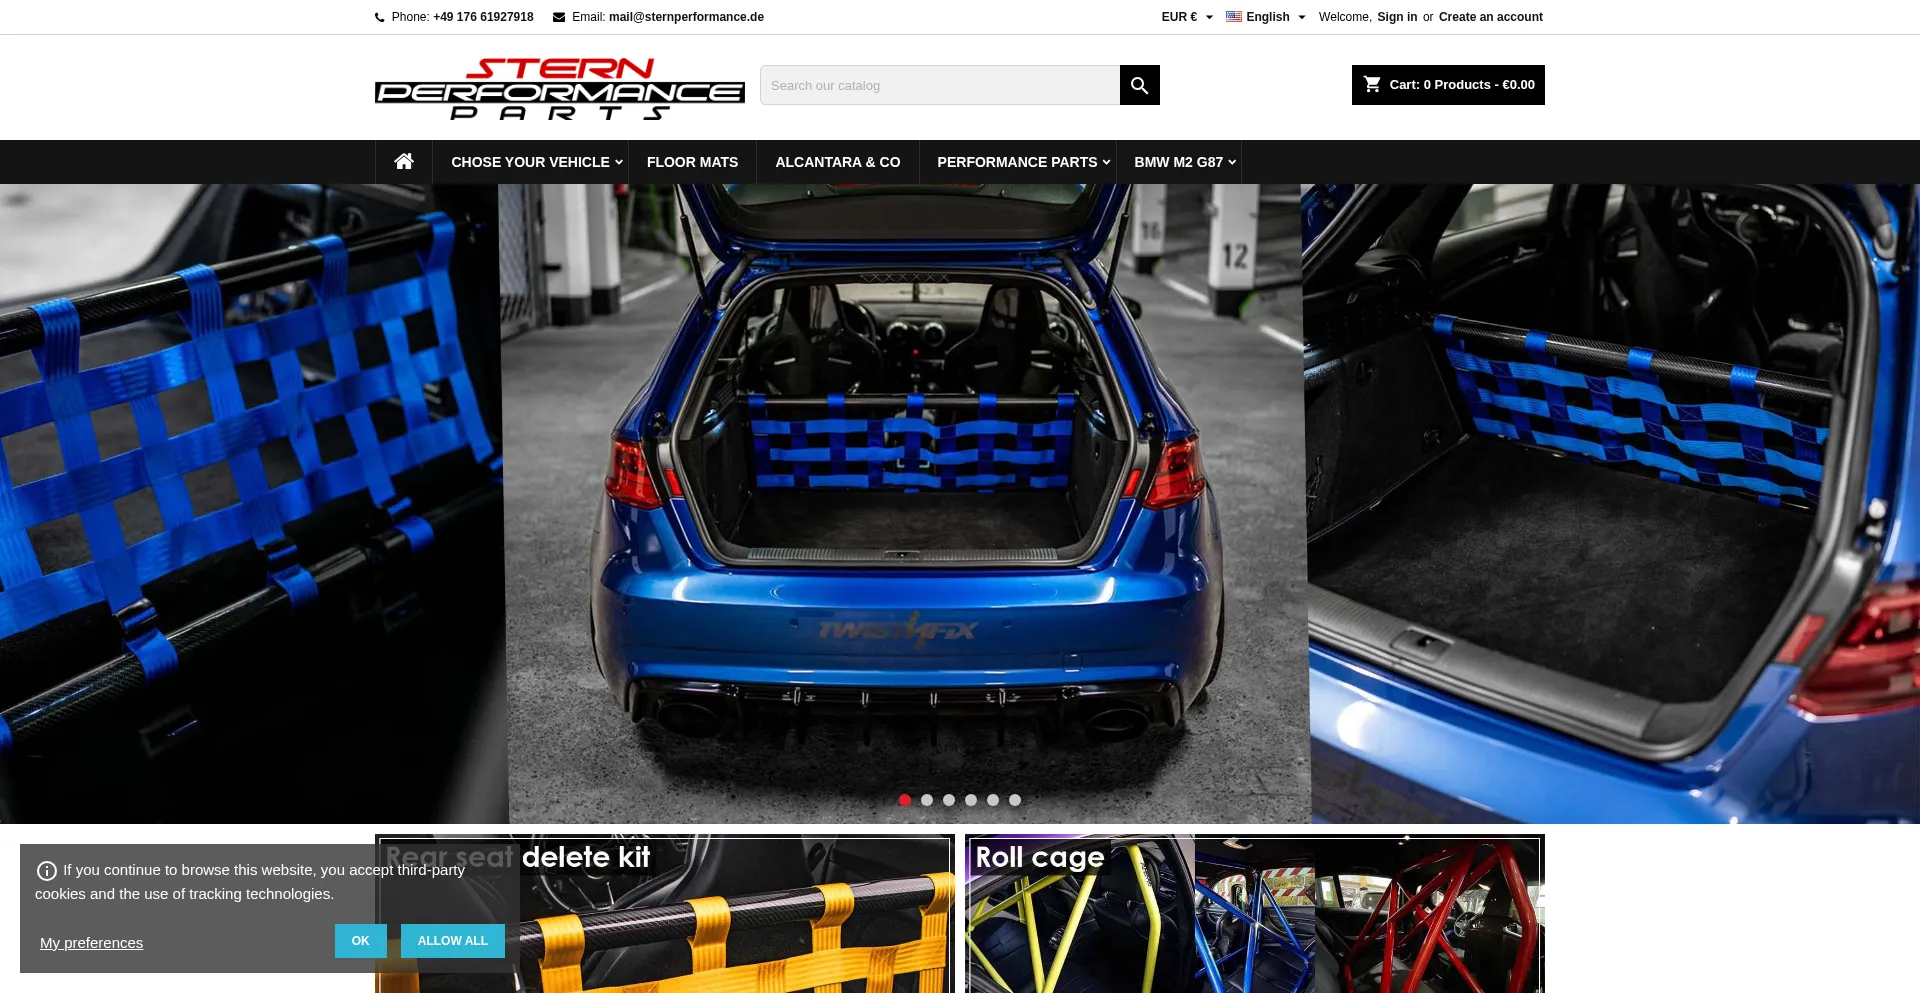This screenshot has width=1920, height=993.
Task: Open the Floor Mats menu item
Action: pos(692,162)
